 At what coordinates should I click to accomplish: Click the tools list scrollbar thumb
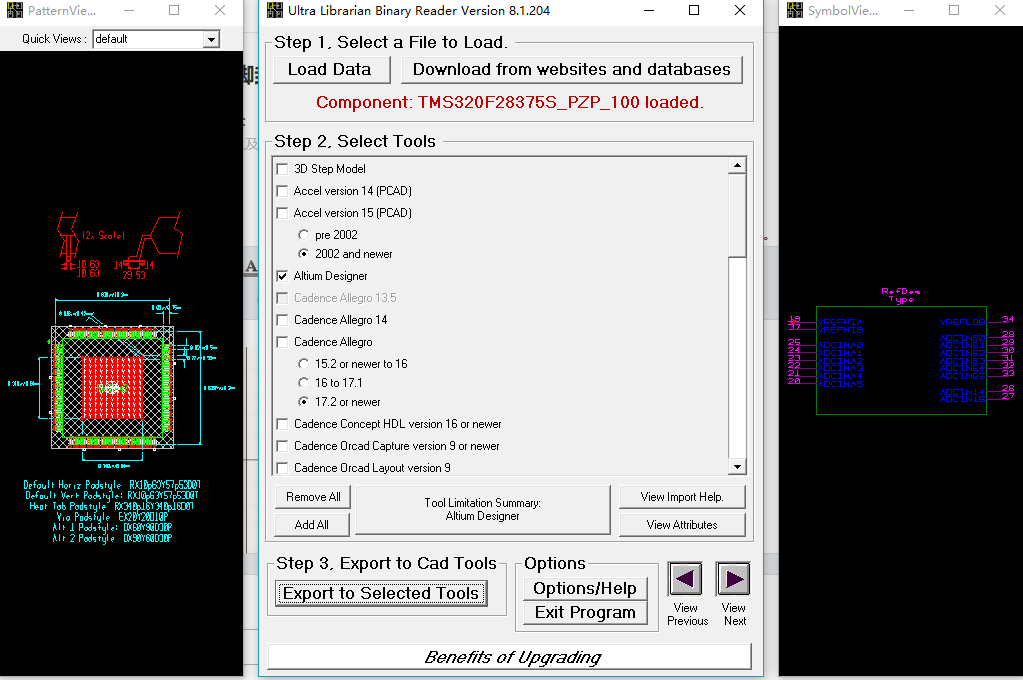[737, 215]
